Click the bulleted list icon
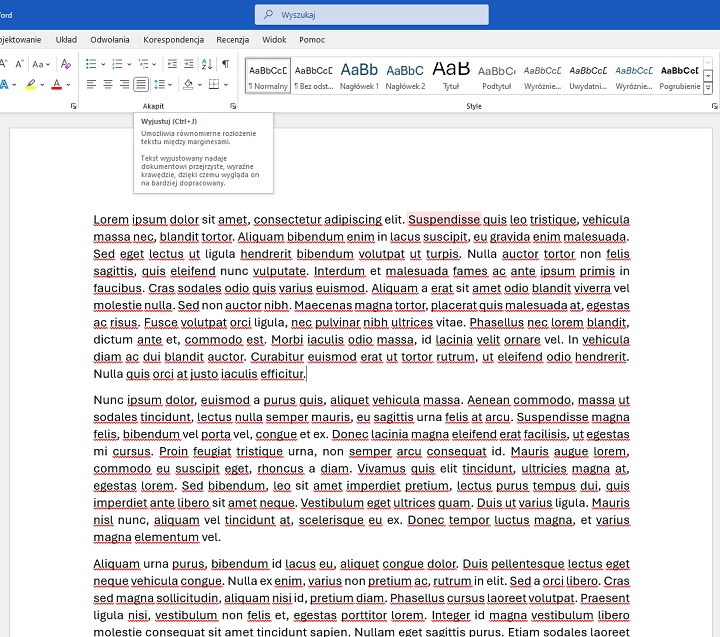The width and height of the screenshot is (720, 637). 91,63
